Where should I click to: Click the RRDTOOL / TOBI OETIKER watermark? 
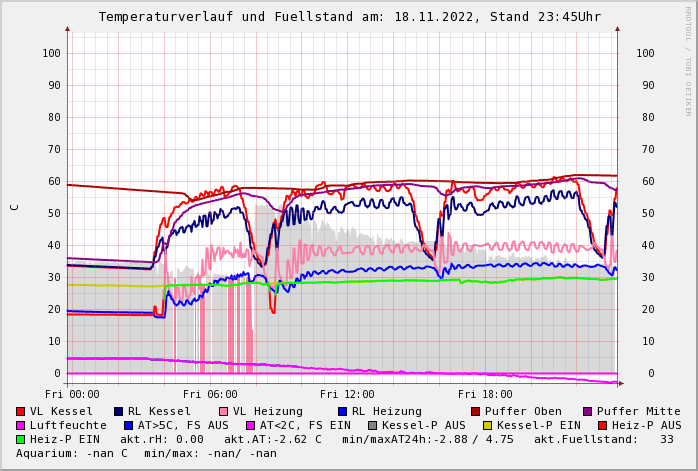[688, 60]
